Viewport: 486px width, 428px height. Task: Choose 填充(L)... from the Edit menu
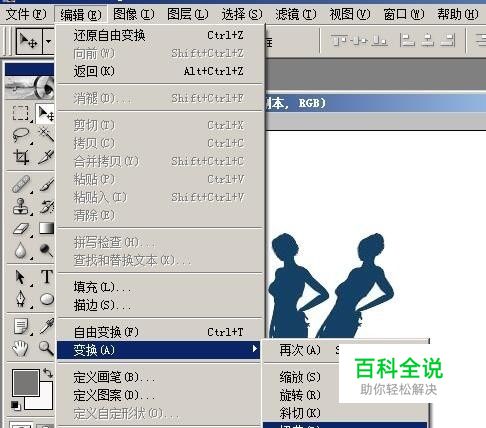click(x=159, y=287)
